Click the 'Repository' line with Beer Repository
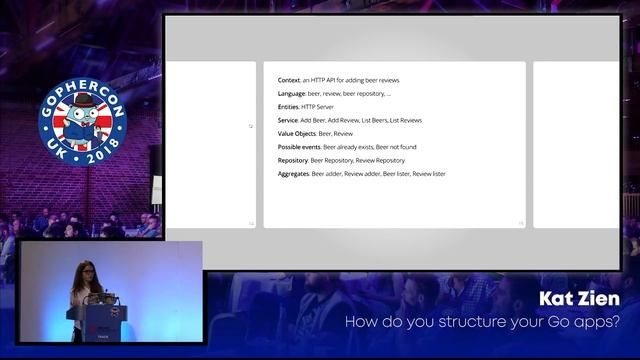Screen dimensions: 640x360 click(x=341, y=160)
